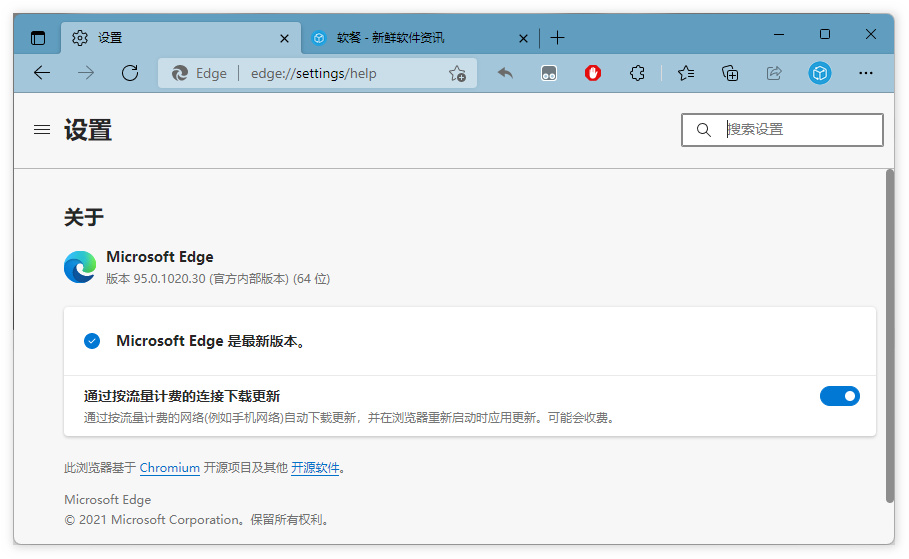Open the Tampermonkey extension icon
This screenshot has width=909, height=559.
(548, 73)
